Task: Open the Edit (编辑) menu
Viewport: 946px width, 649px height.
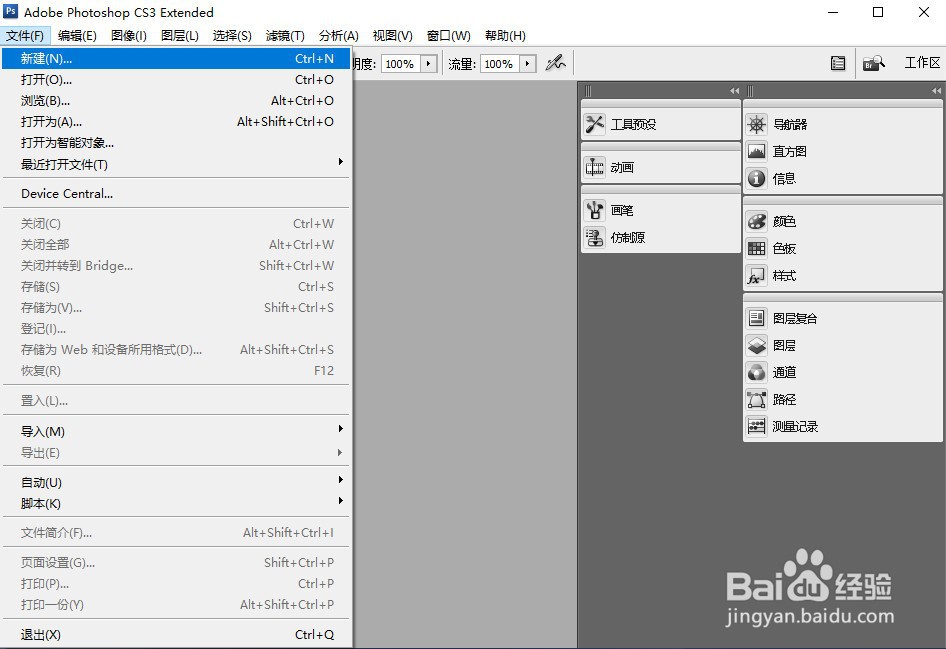Action: [77, 36]
